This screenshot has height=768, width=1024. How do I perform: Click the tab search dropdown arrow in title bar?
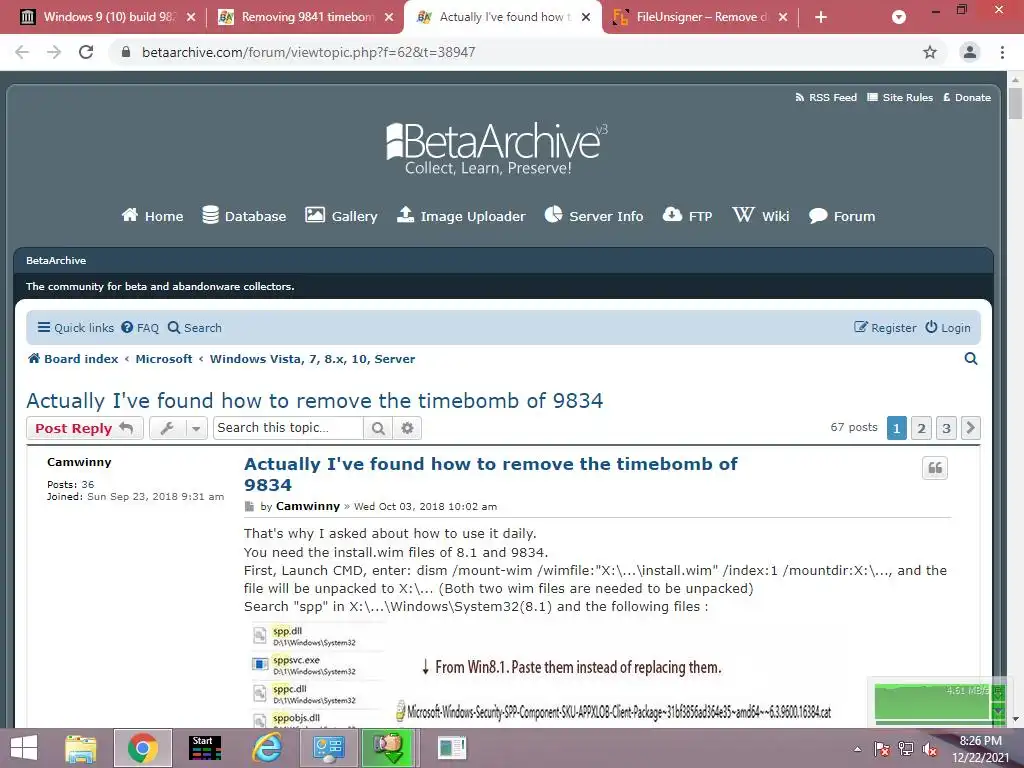[x=899, y=17]
